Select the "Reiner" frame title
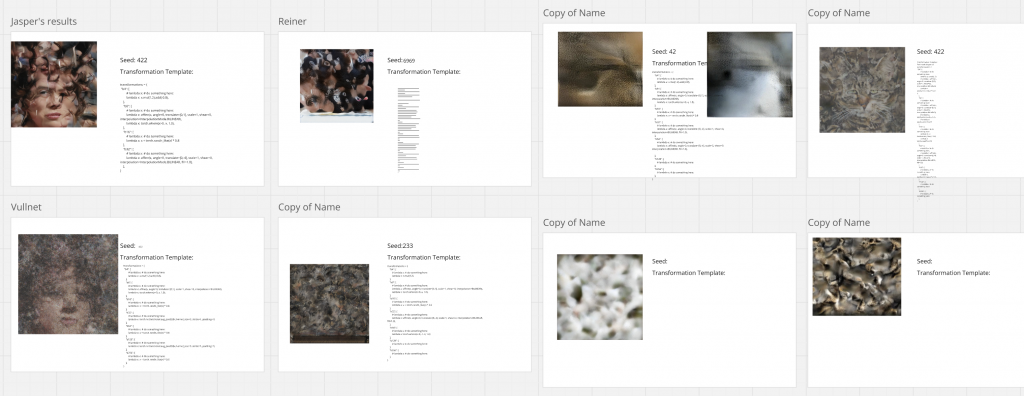 (x=292, y=22)
